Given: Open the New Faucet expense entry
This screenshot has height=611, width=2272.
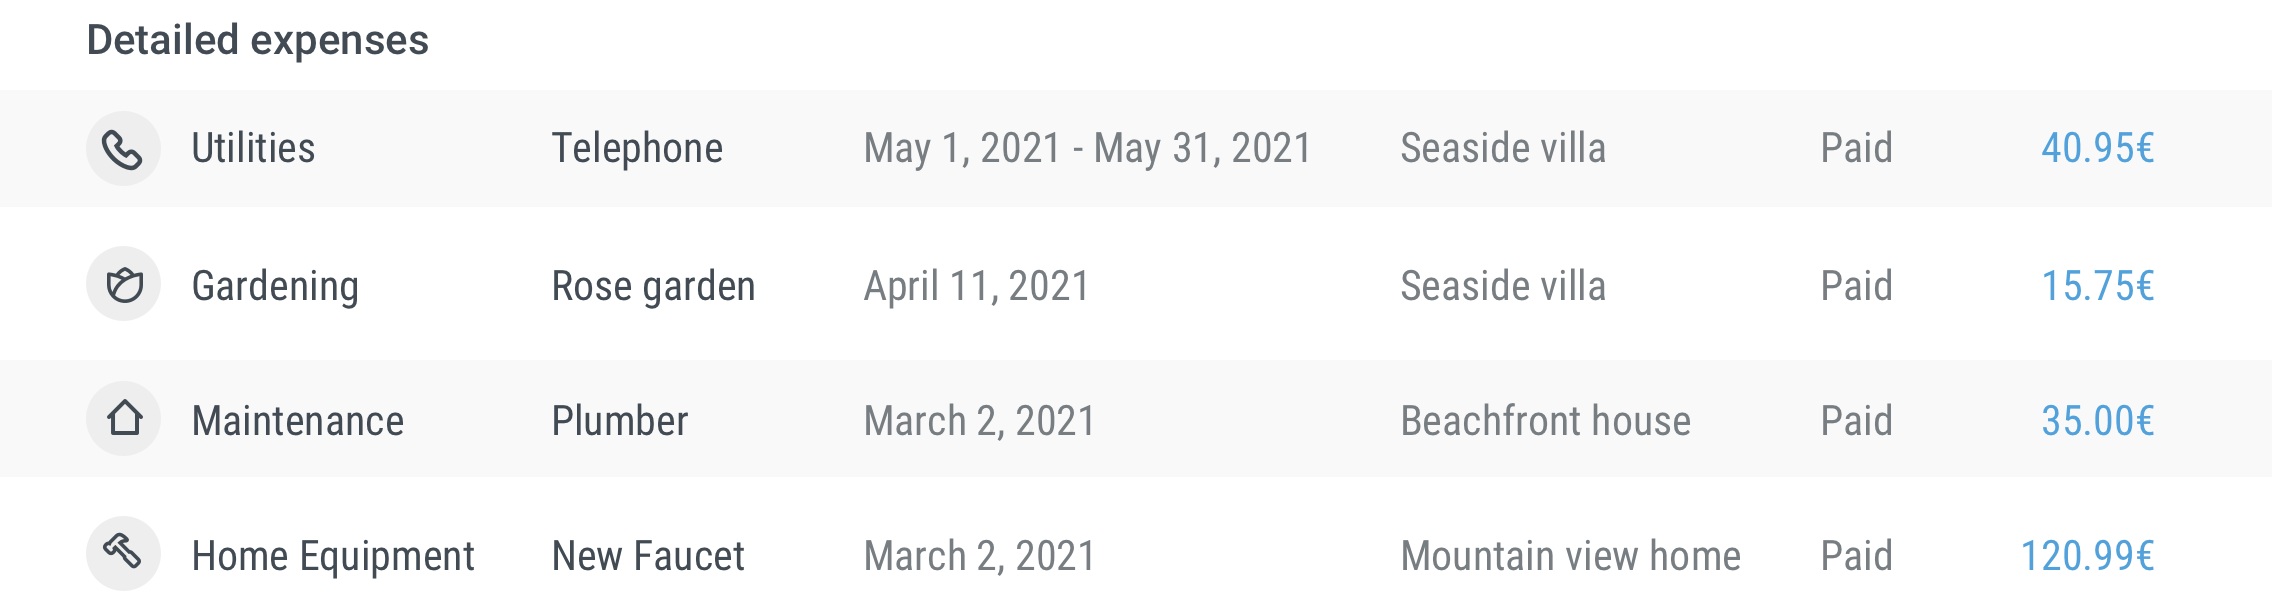Looking at the screenshot, I should point(648,556).
